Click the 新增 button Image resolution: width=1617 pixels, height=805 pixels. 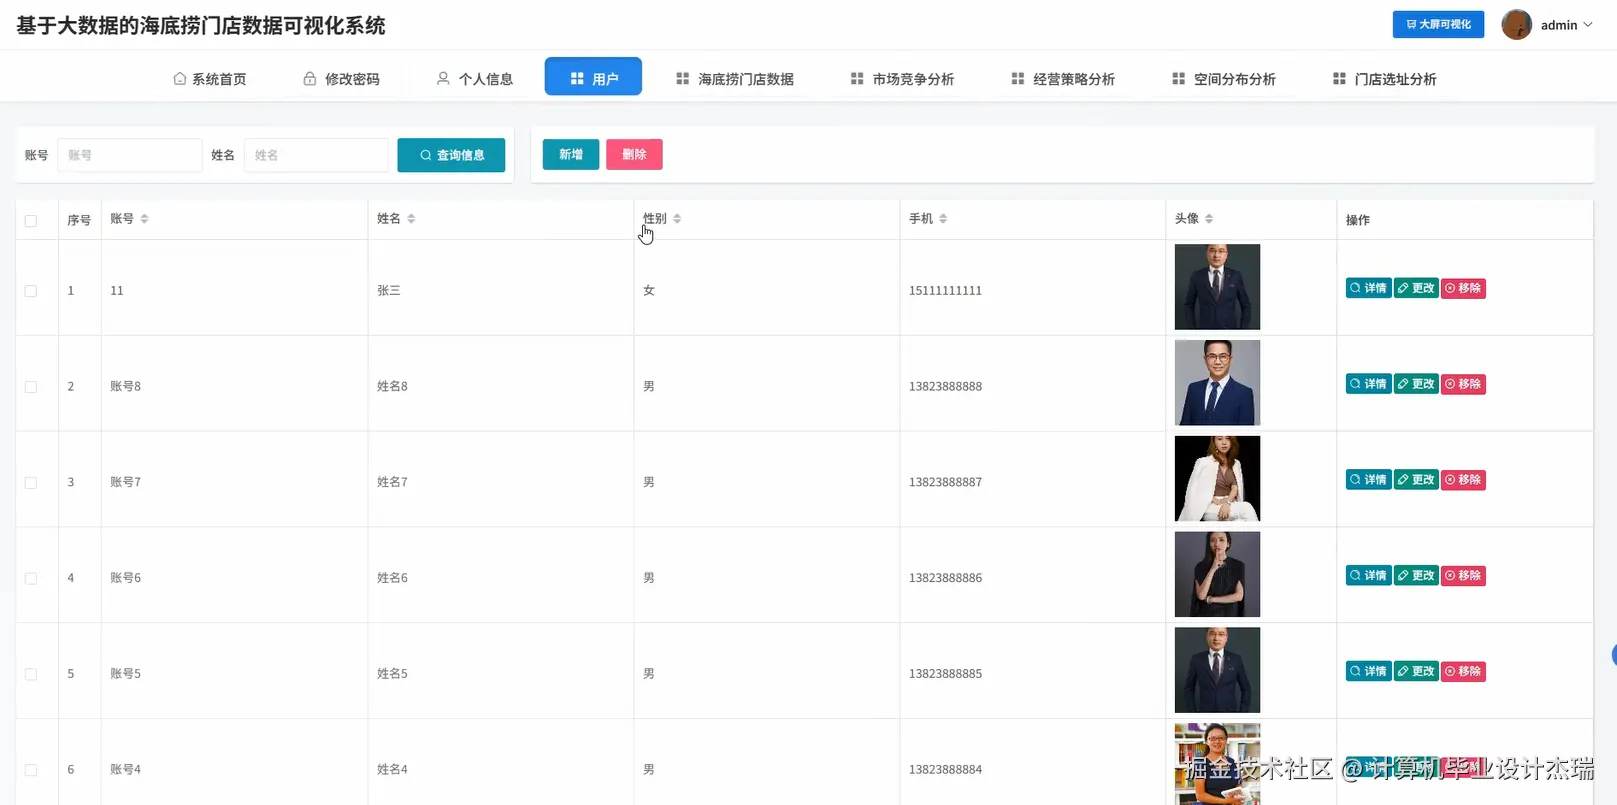point(571,154)
